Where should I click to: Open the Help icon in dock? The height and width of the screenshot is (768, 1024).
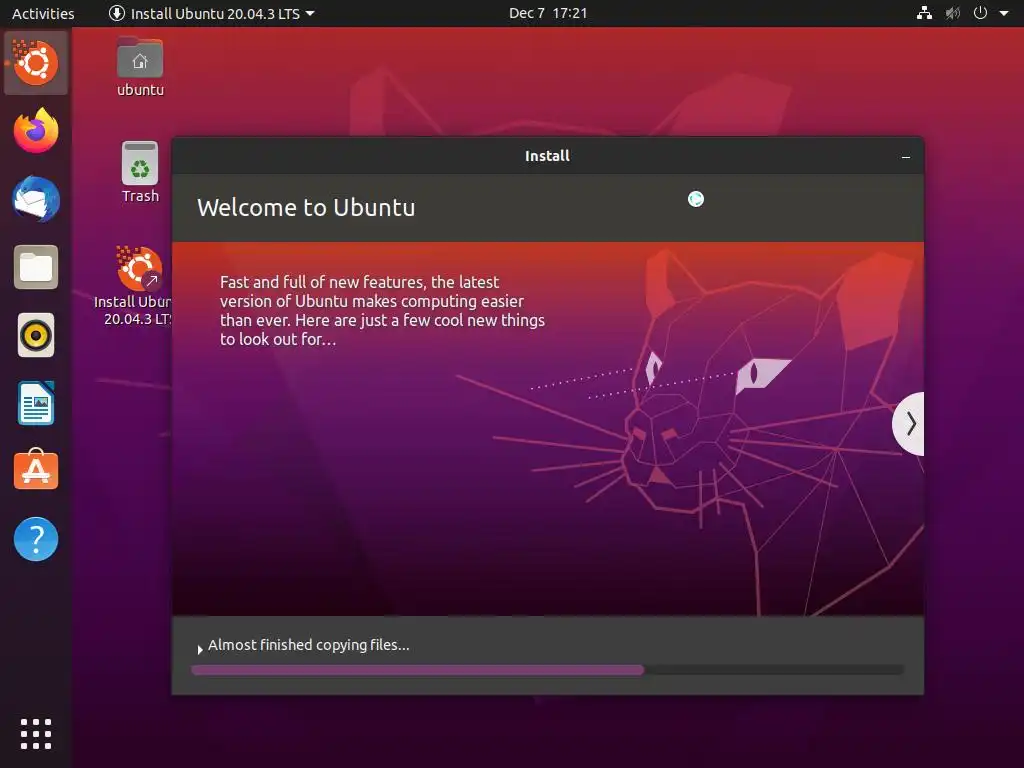tap(36, 539)
